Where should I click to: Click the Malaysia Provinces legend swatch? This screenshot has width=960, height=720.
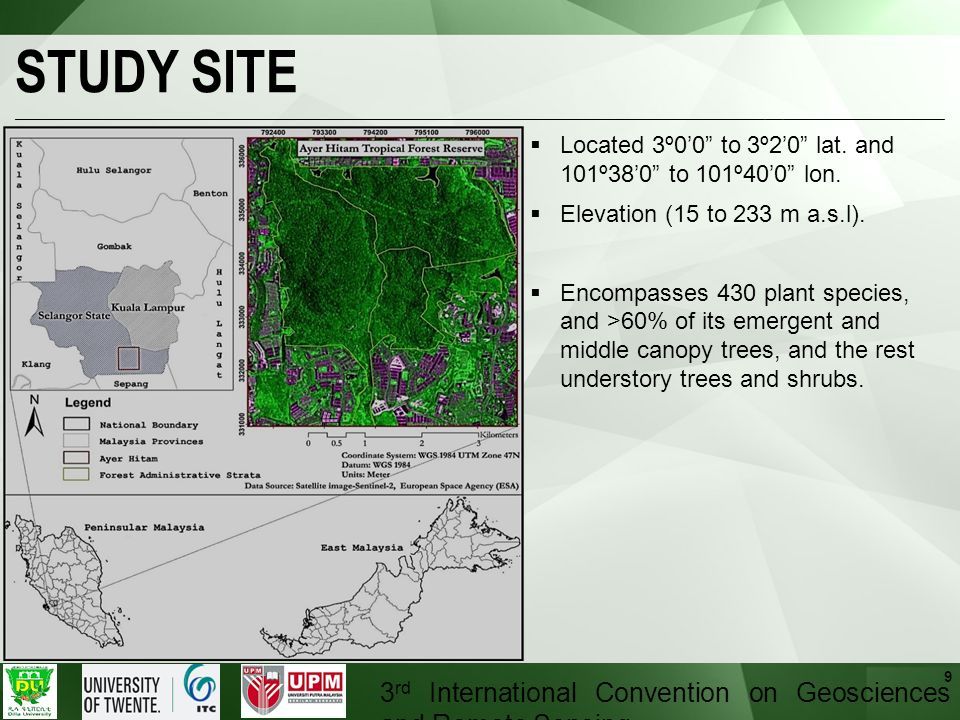[x=77, y=441]
